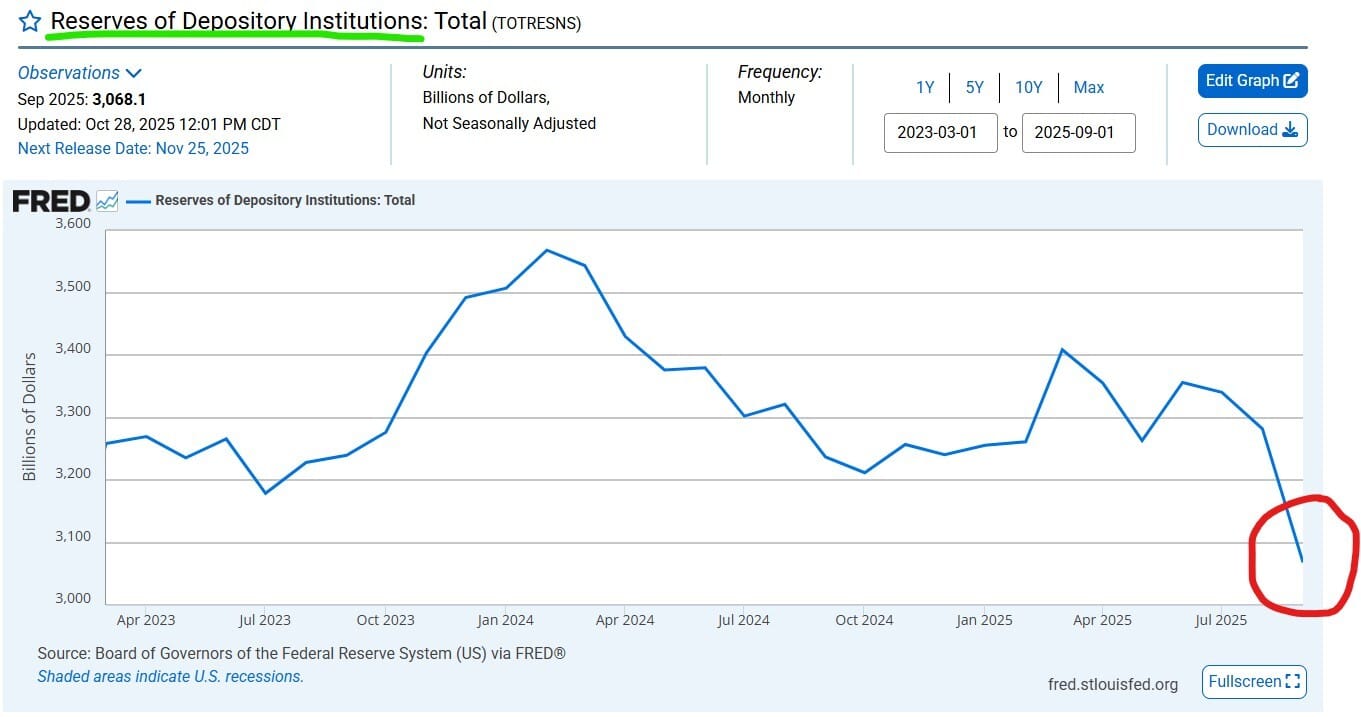Click the Shaded areas recessions link
The image size is (1361, 717).
[x=170, y=677]
